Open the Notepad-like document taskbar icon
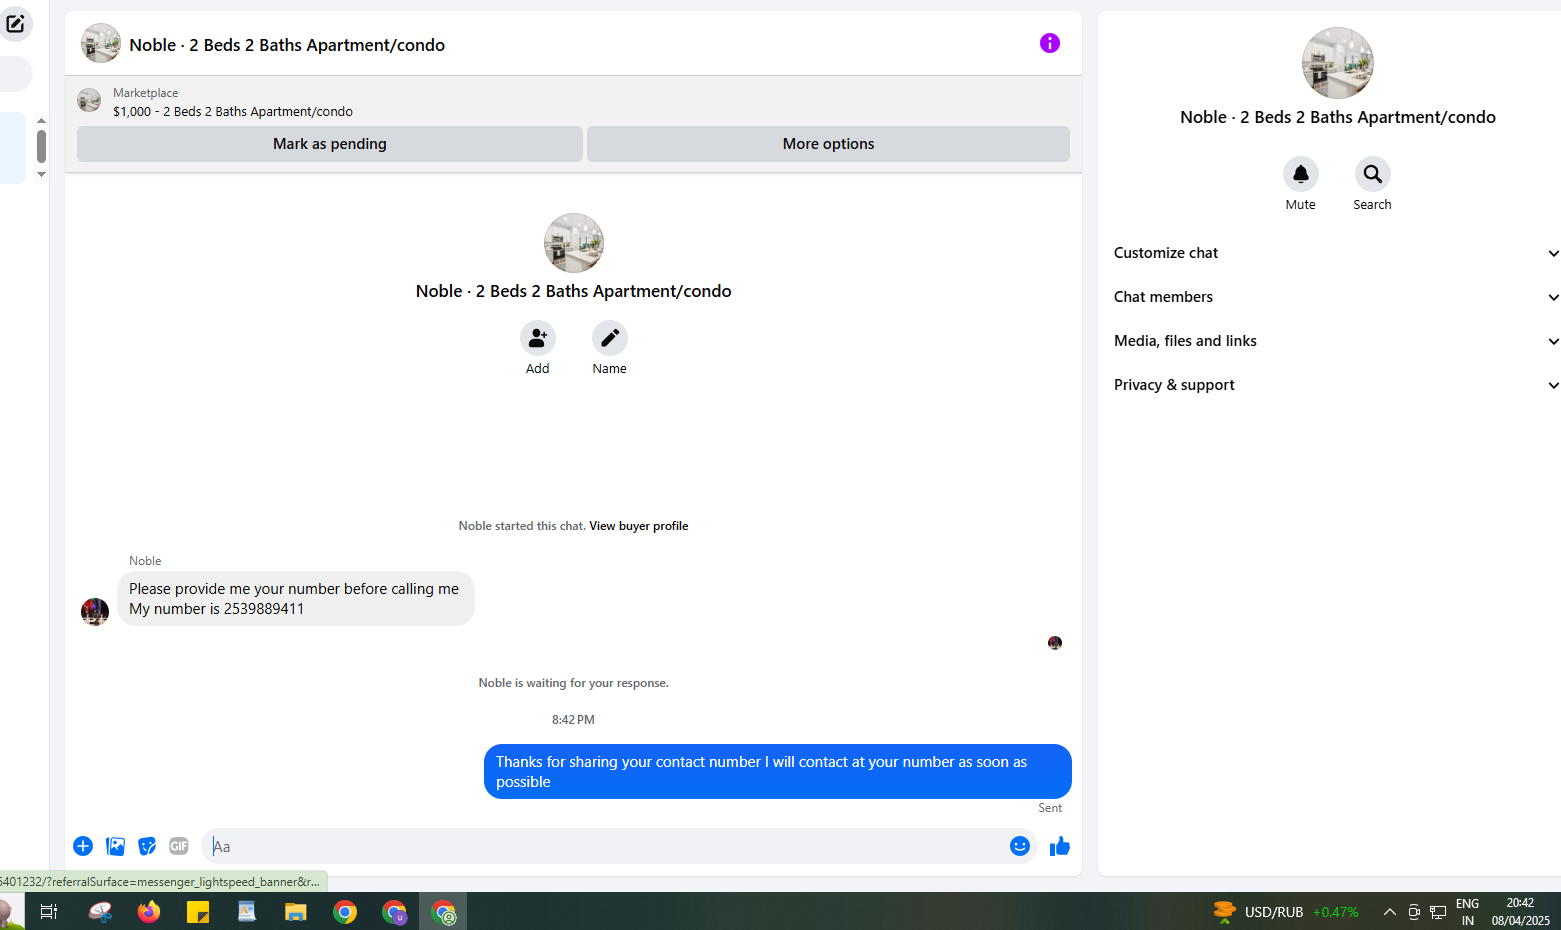This screenshot has height=930, width=1561. 247,911
